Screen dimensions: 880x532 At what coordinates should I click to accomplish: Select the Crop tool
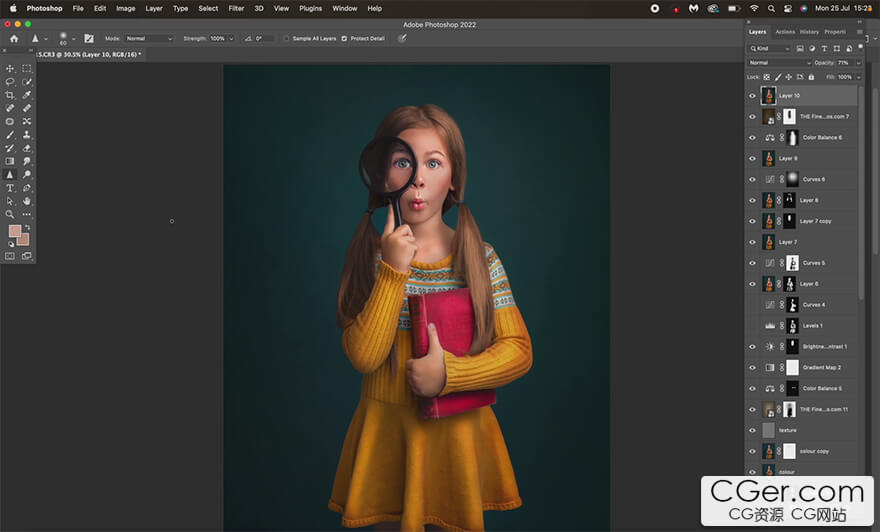10,95
